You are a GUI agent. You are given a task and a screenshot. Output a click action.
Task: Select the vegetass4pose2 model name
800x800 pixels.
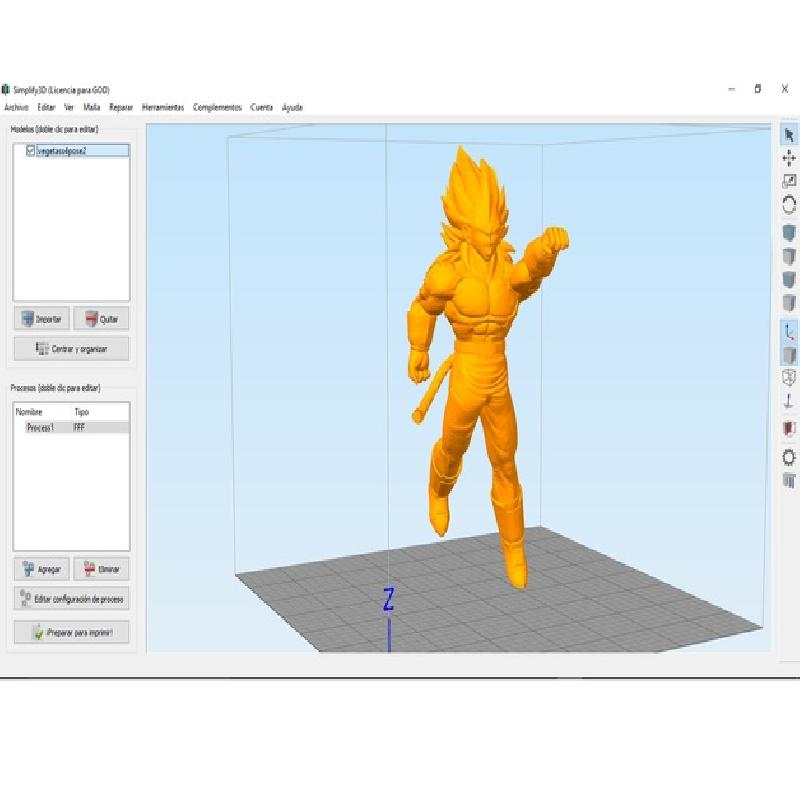[x=62, y=151]
